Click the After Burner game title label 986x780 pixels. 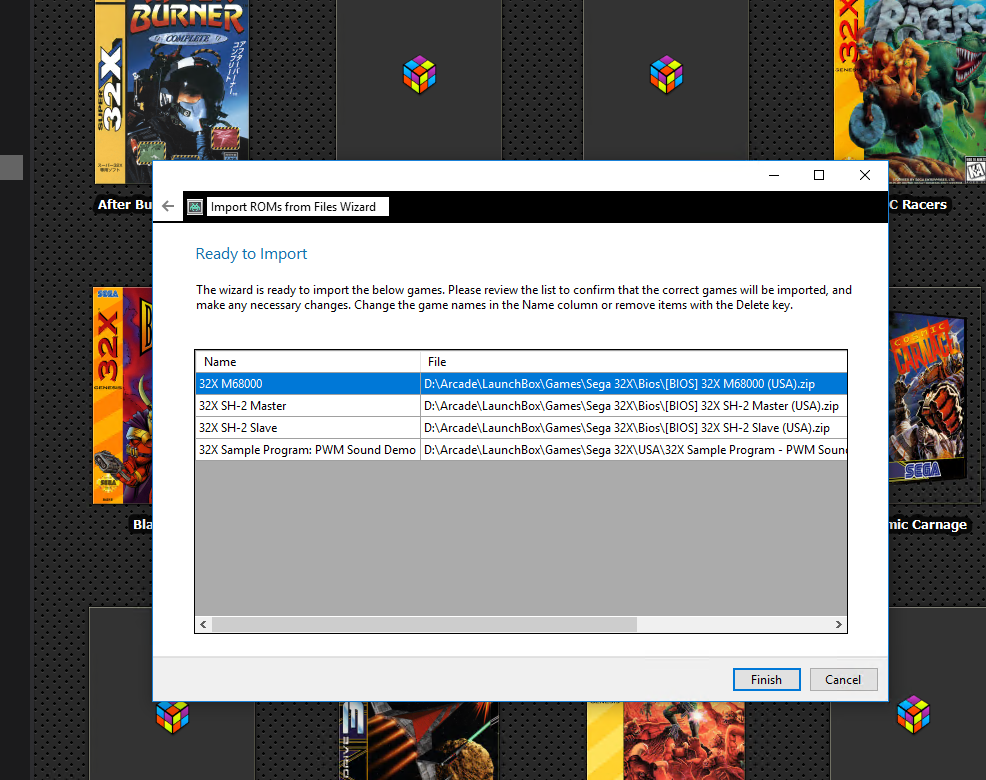coord(125,204)
